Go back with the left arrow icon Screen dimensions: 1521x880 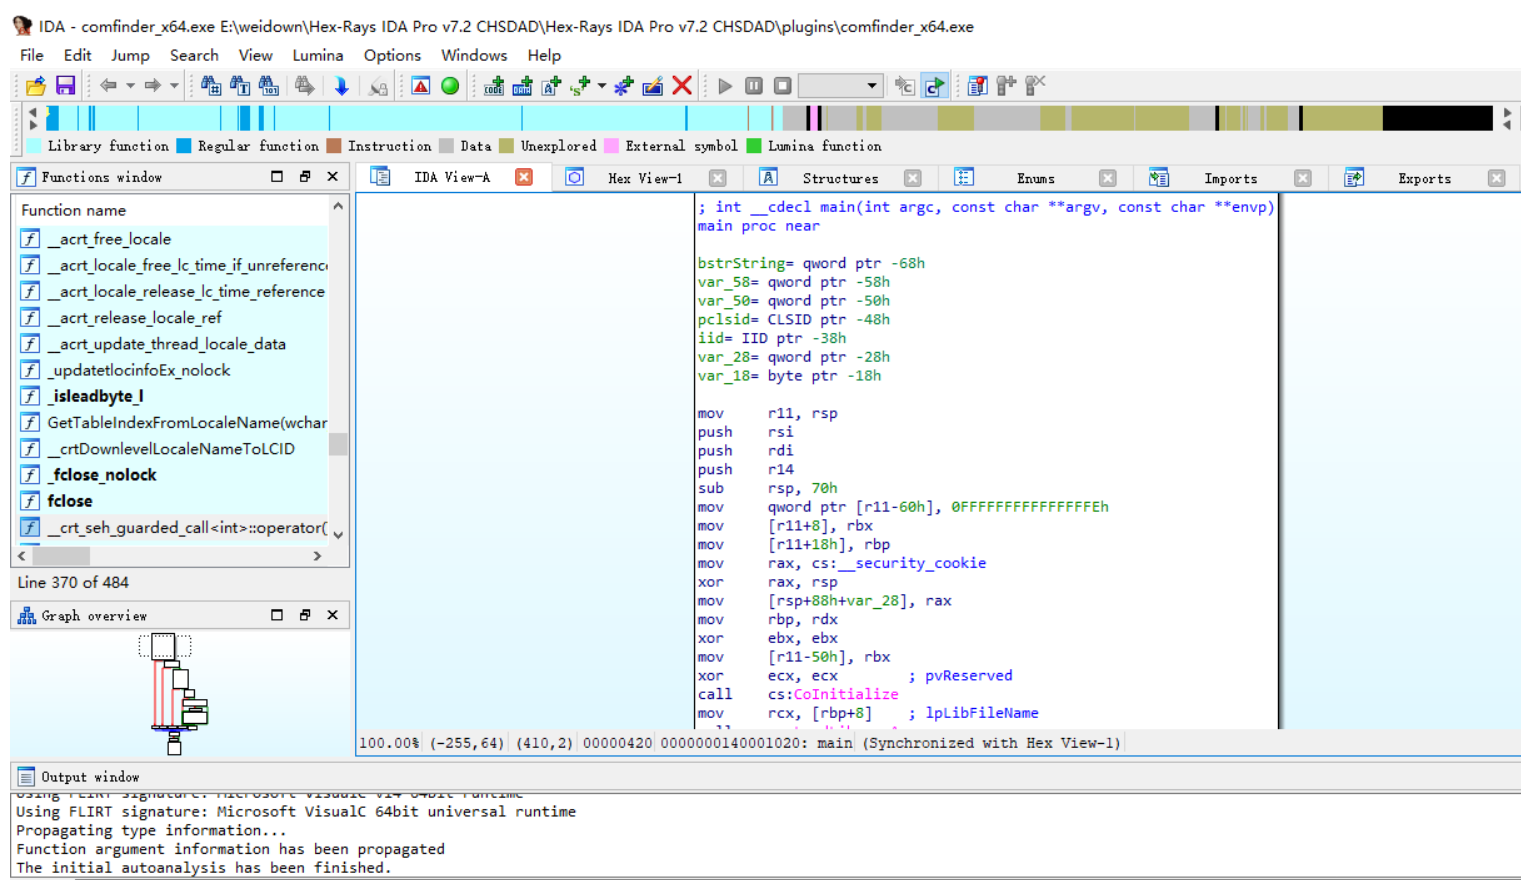(108, 86)
